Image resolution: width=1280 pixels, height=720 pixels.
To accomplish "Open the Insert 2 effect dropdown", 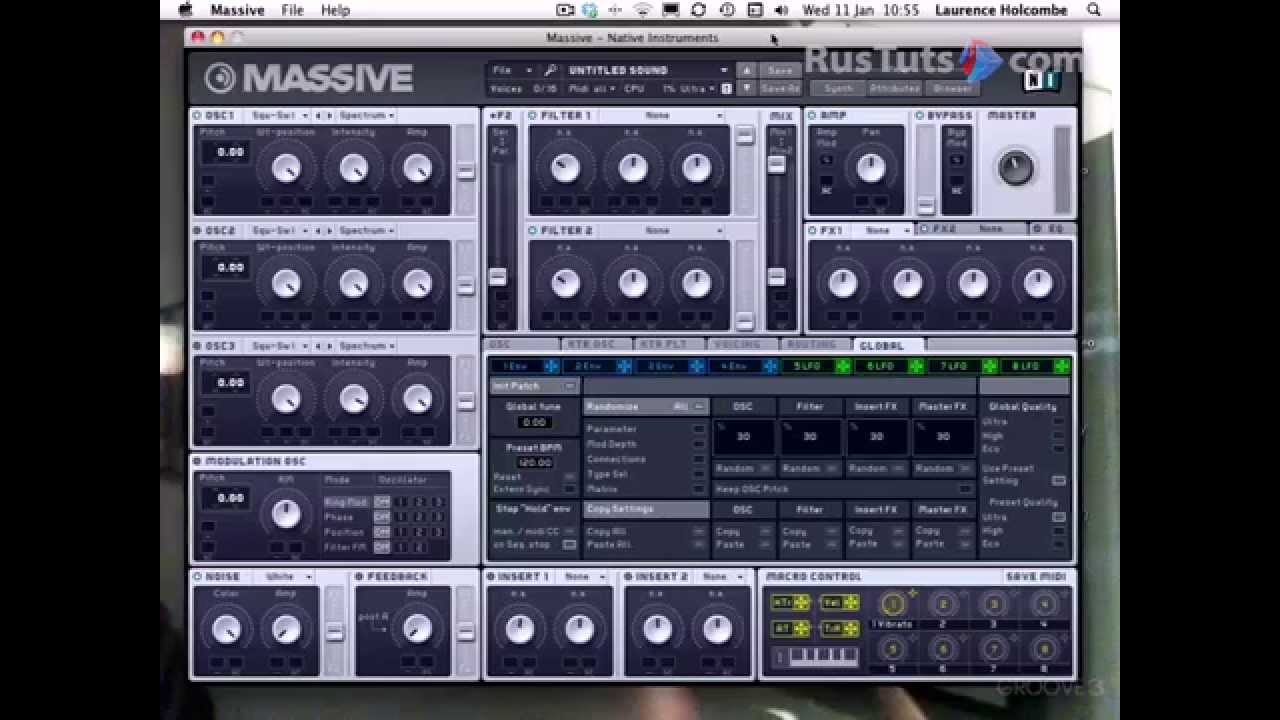I will tap(722, 577).
